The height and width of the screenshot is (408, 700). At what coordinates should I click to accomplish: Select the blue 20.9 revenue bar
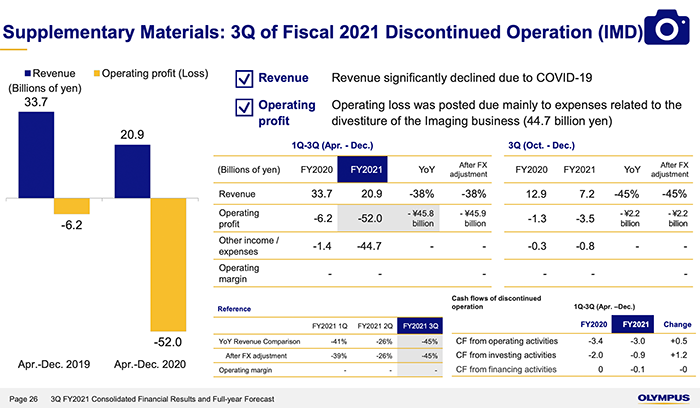coord(131,170)
